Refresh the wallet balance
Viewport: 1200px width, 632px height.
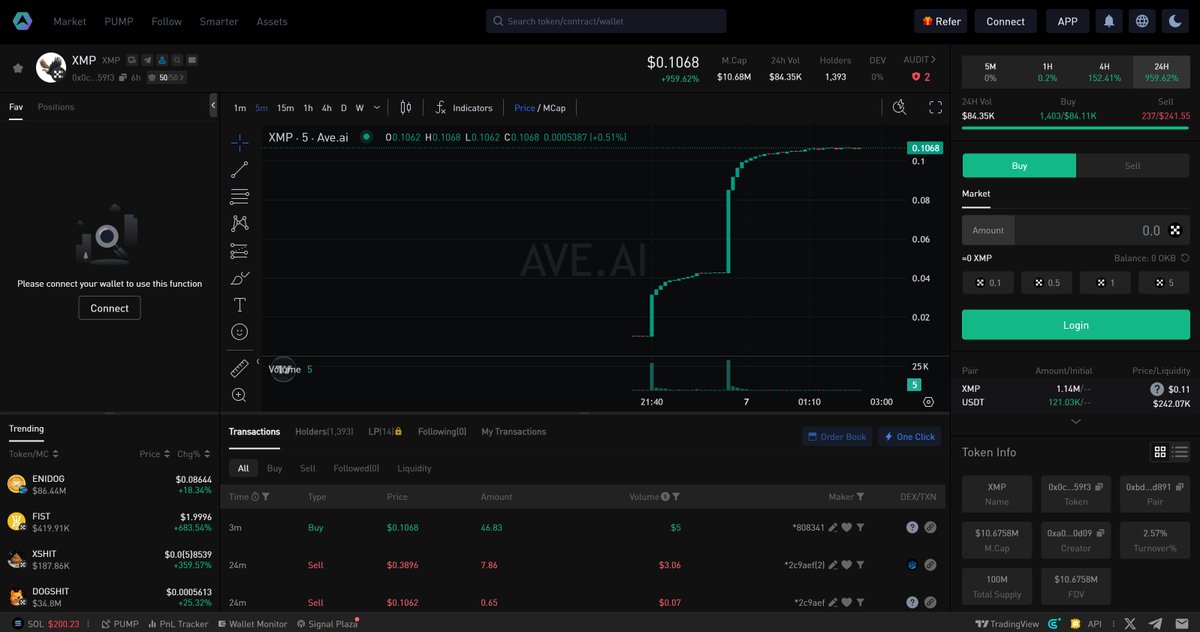coord(1185,258)
